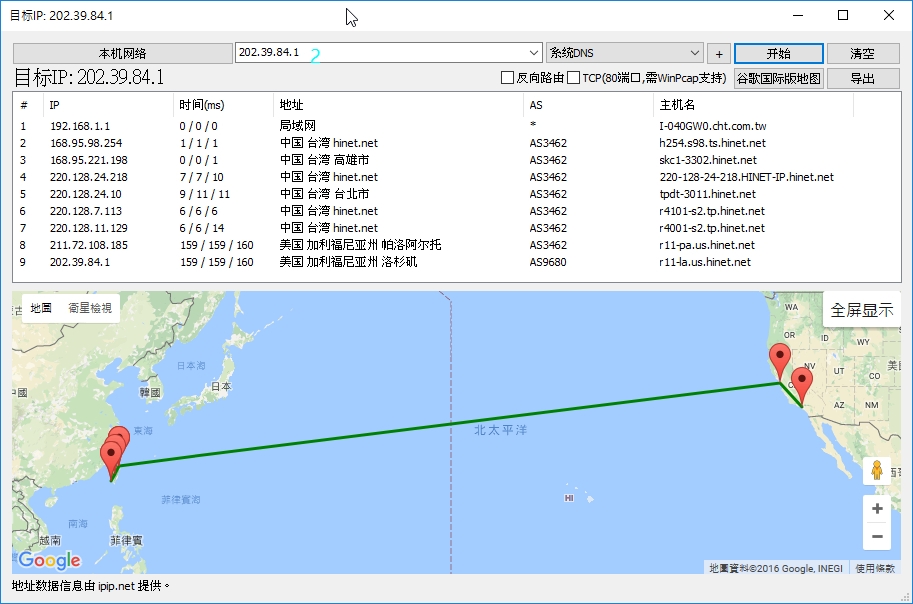Click hostname r11-pa.us.hinet.net
This screenshot has height=604, width=913.
click(707, 245)
